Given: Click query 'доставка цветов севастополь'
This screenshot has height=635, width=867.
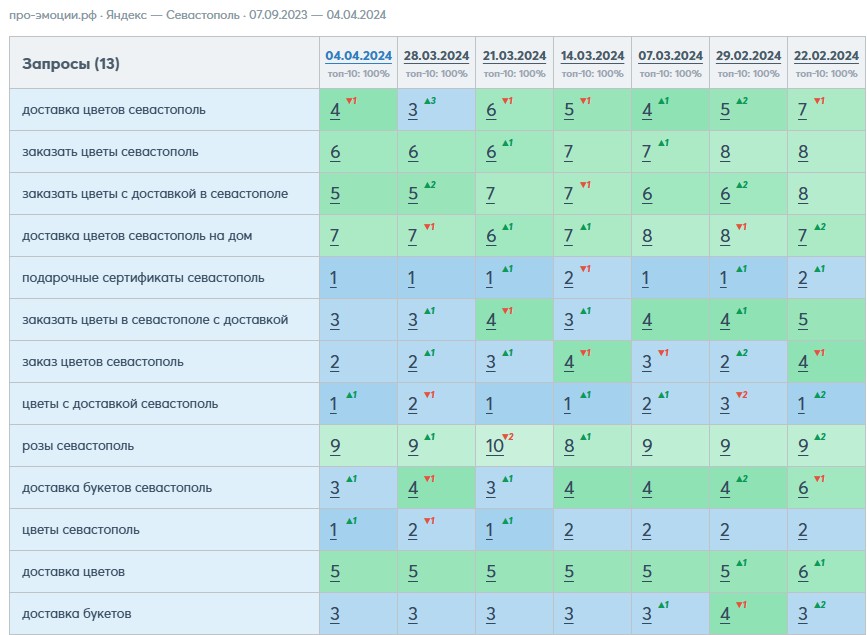Looking at the screenshot, I should 114,110.
